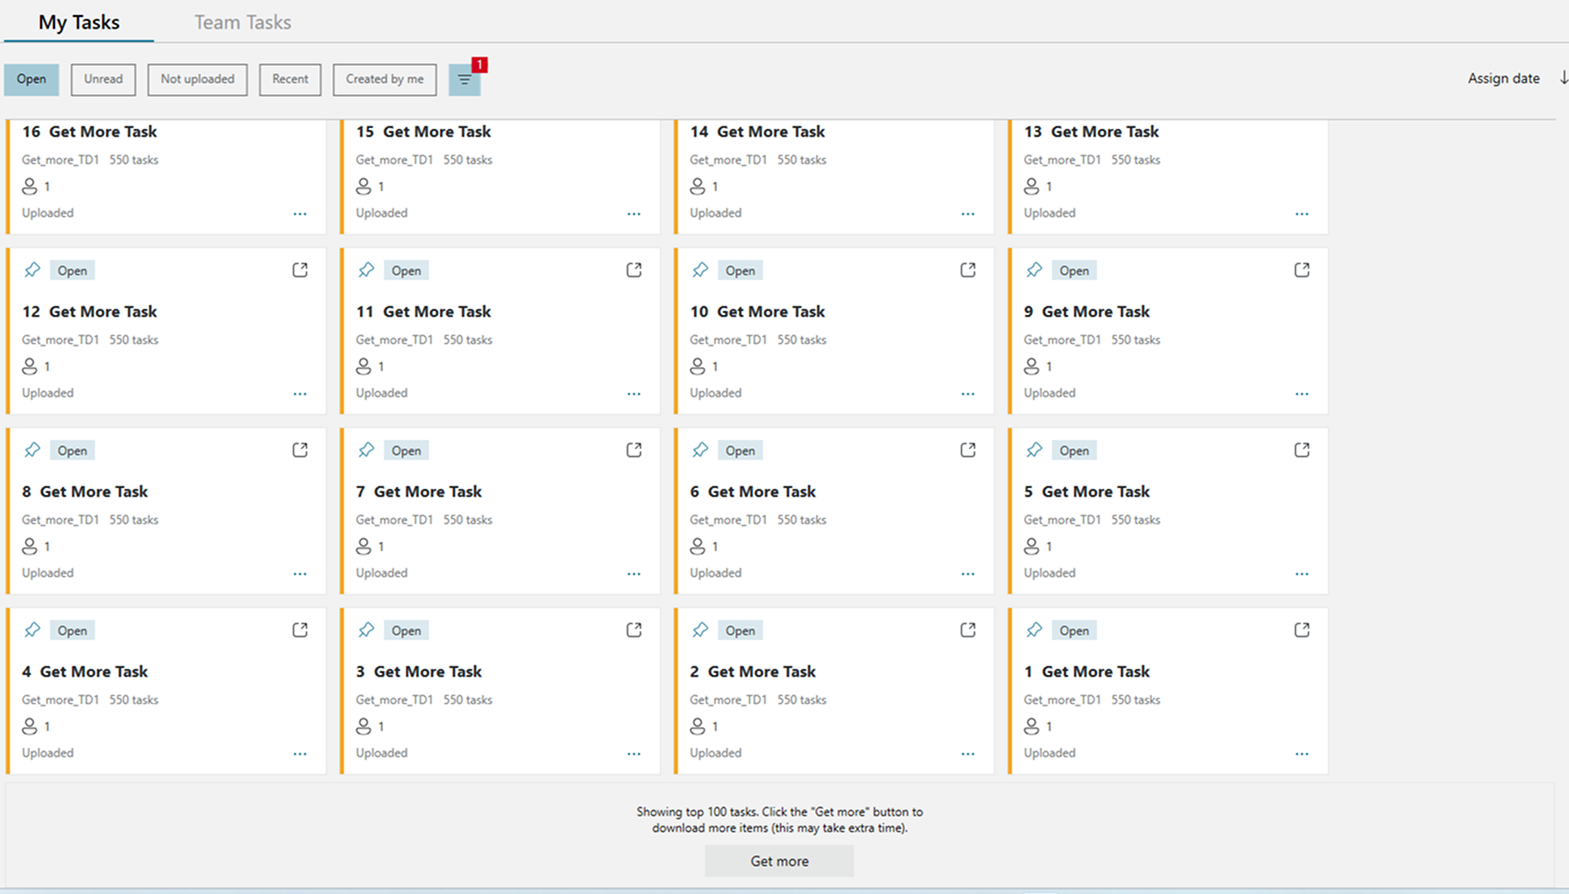This screenshot has width=1569, height=894.
Task: Open task 4 using pop-out icon
Action: 300,630
